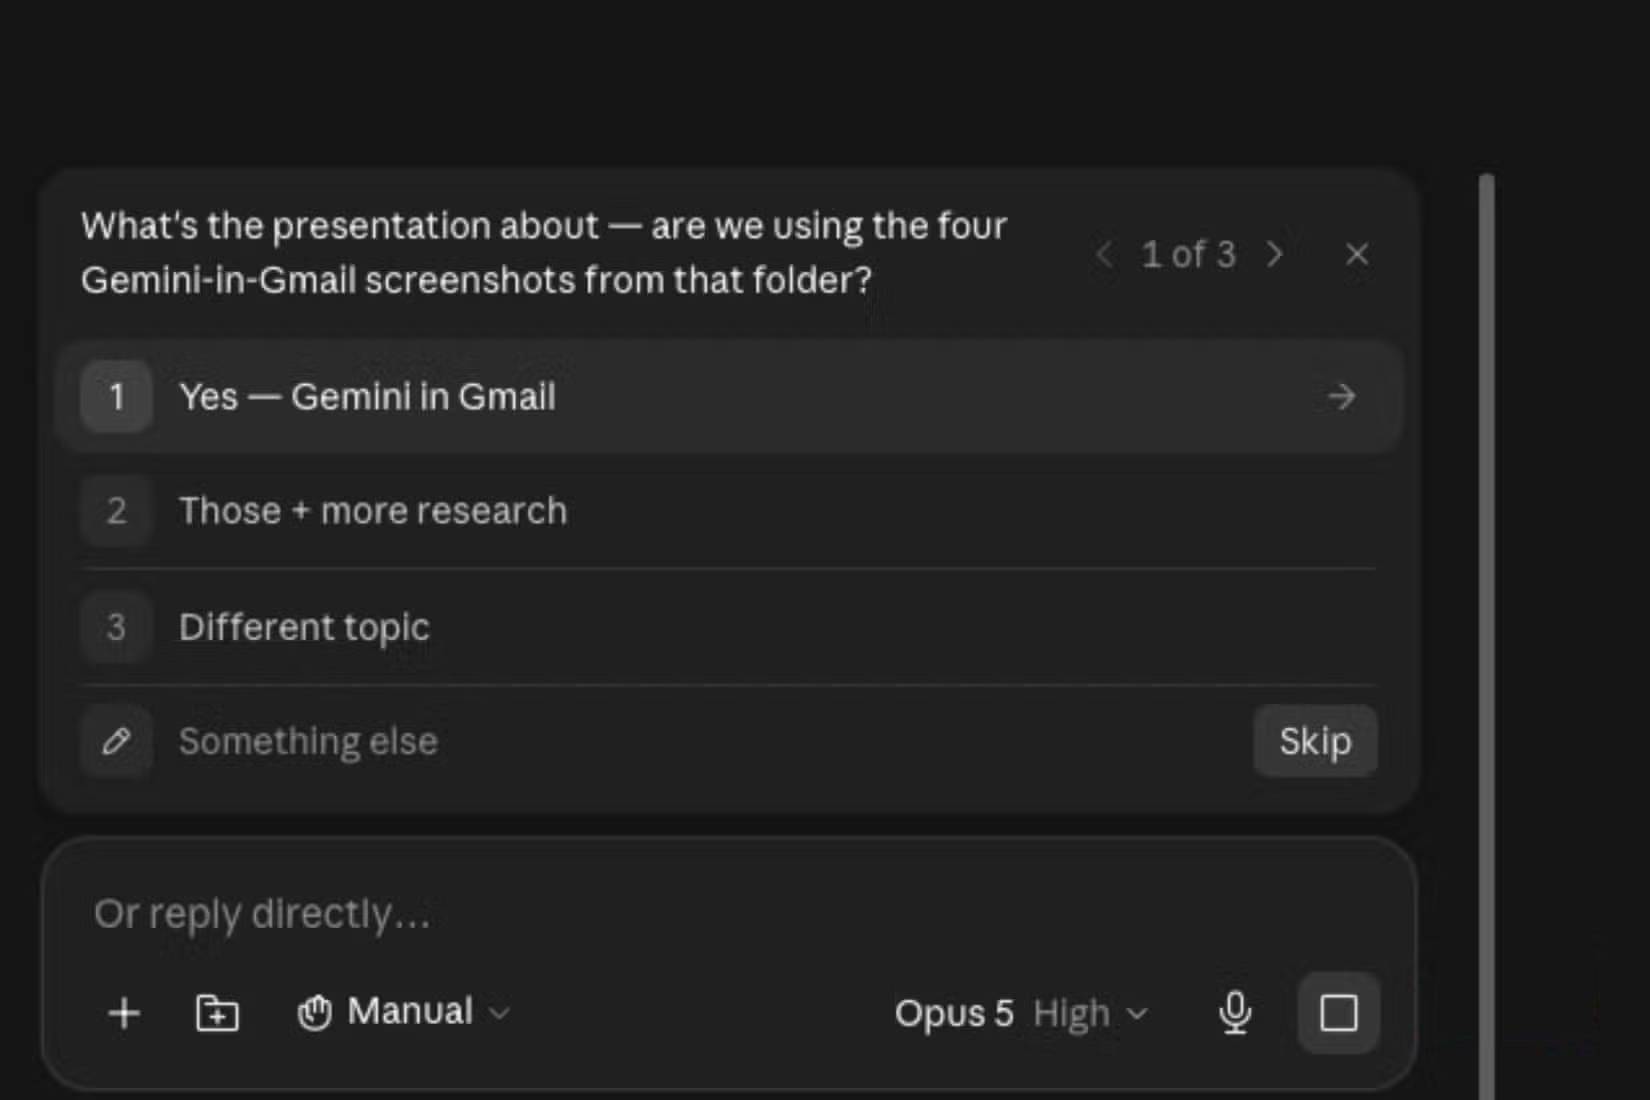Go to next question with right chevron
The image size is (1650, 1100).
pos(1274,254)
